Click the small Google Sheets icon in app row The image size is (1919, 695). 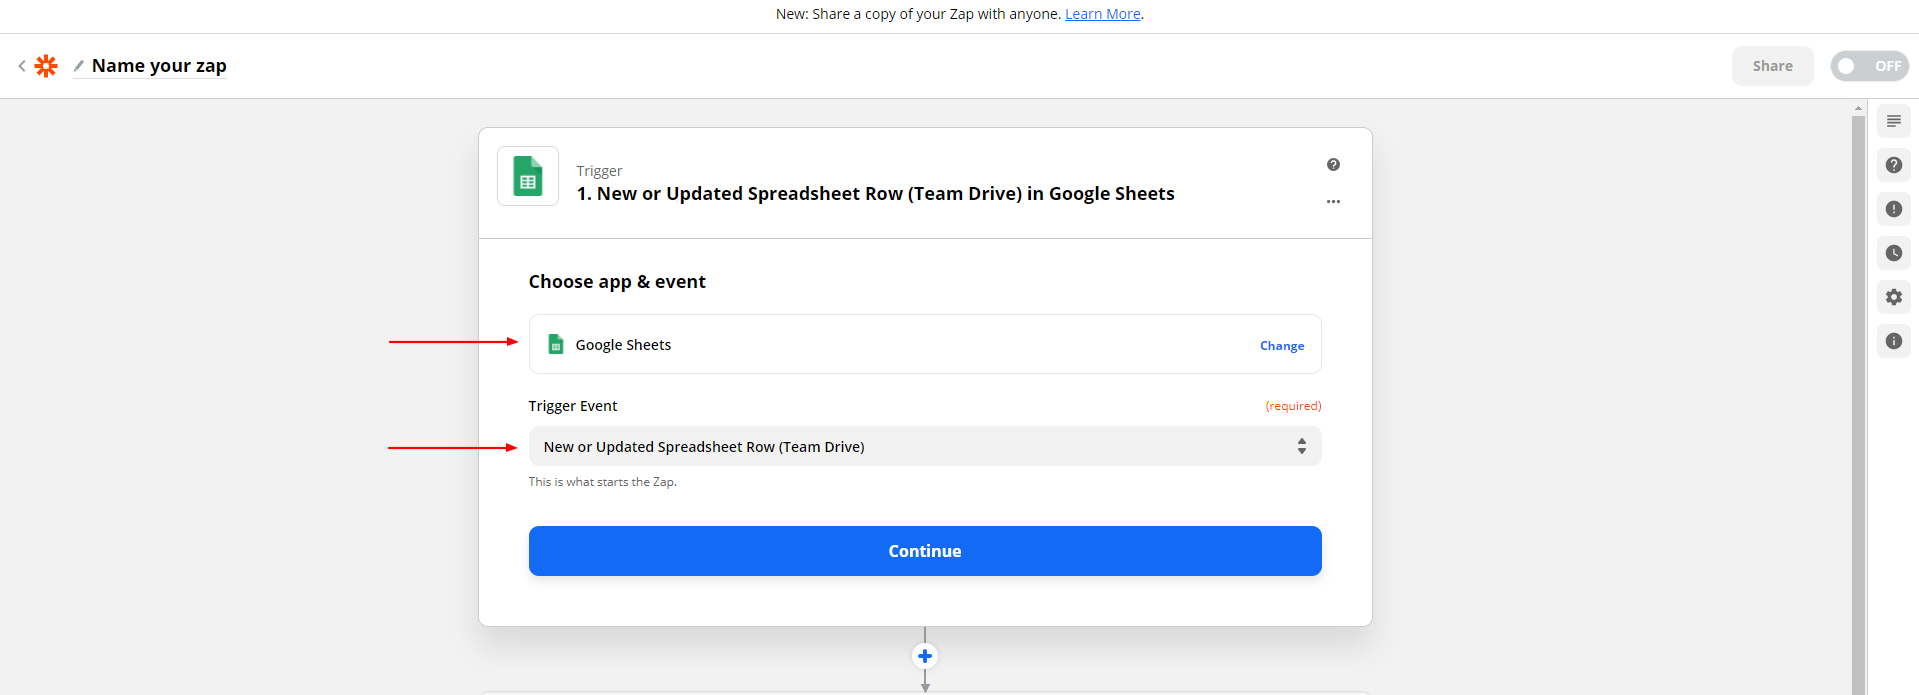pyautogui.click(x=556, y=345)
